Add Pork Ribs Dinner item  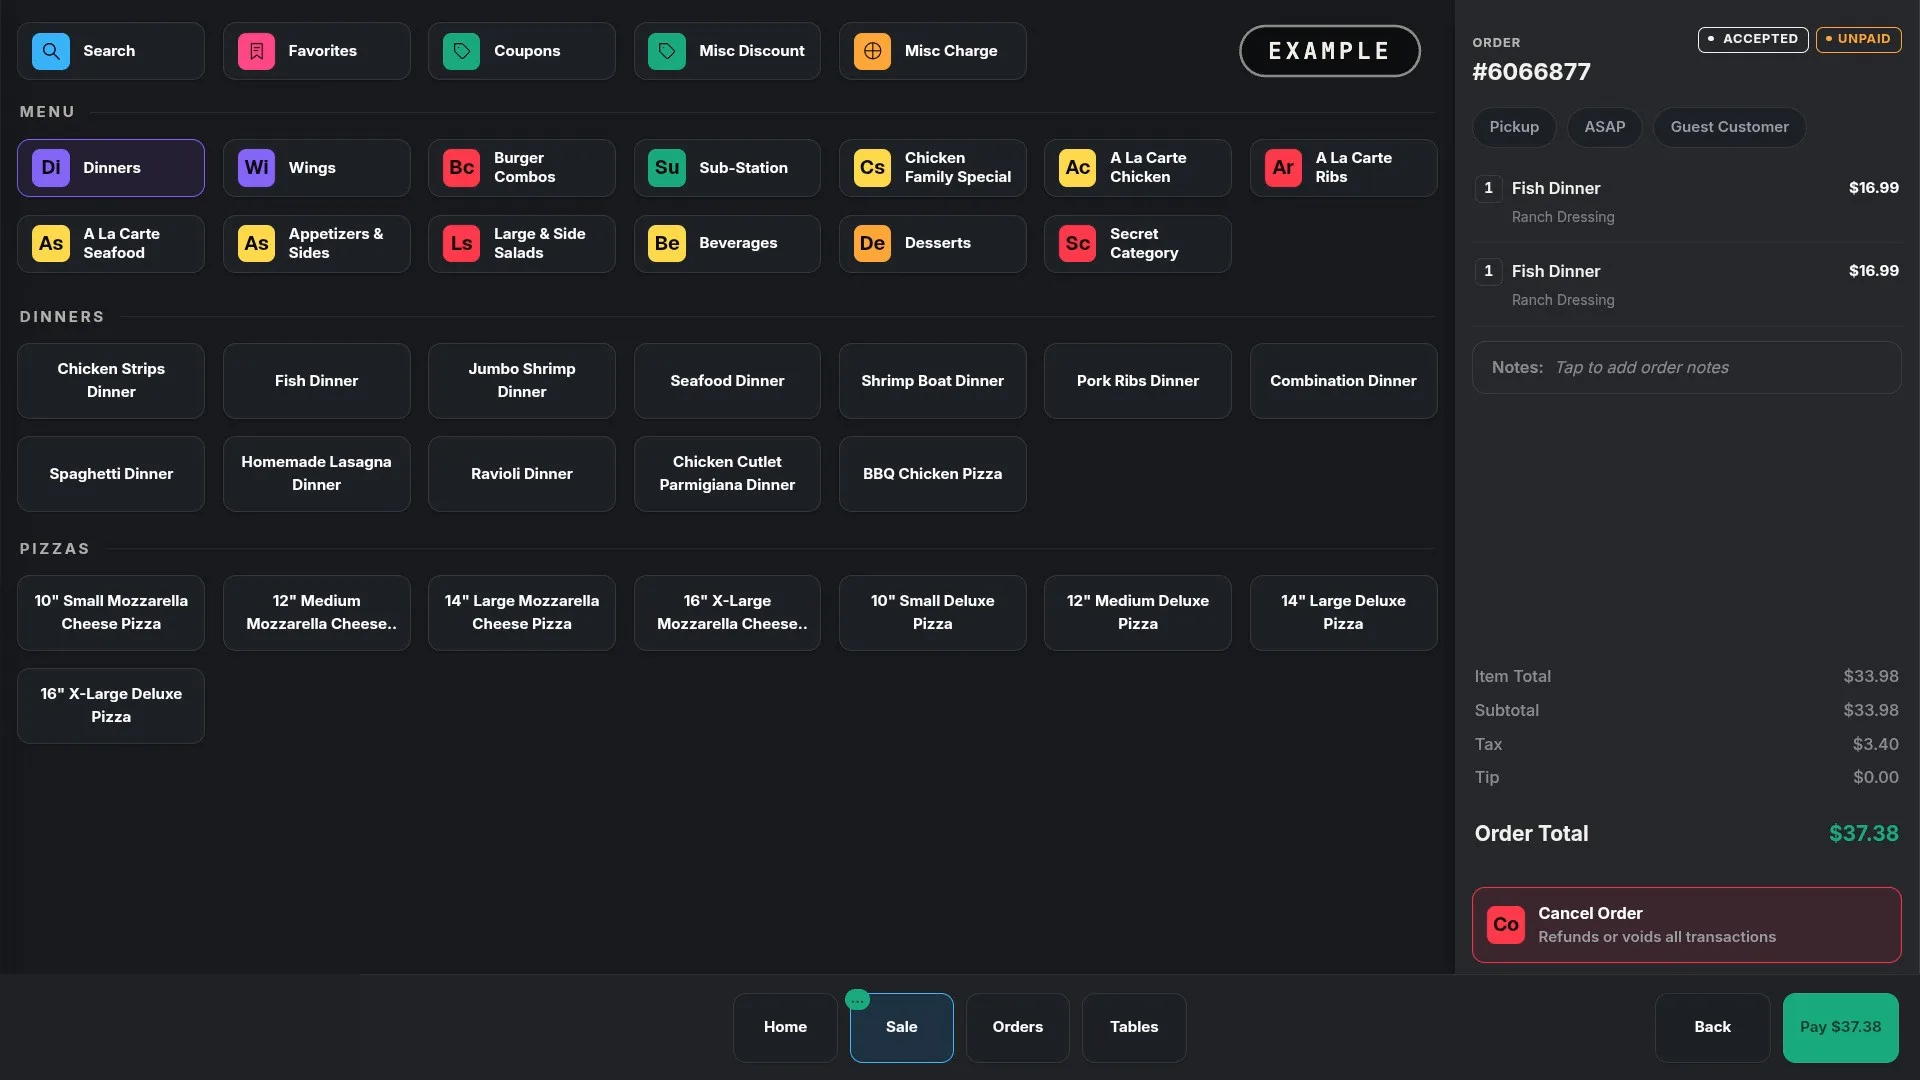[1137, 381]
